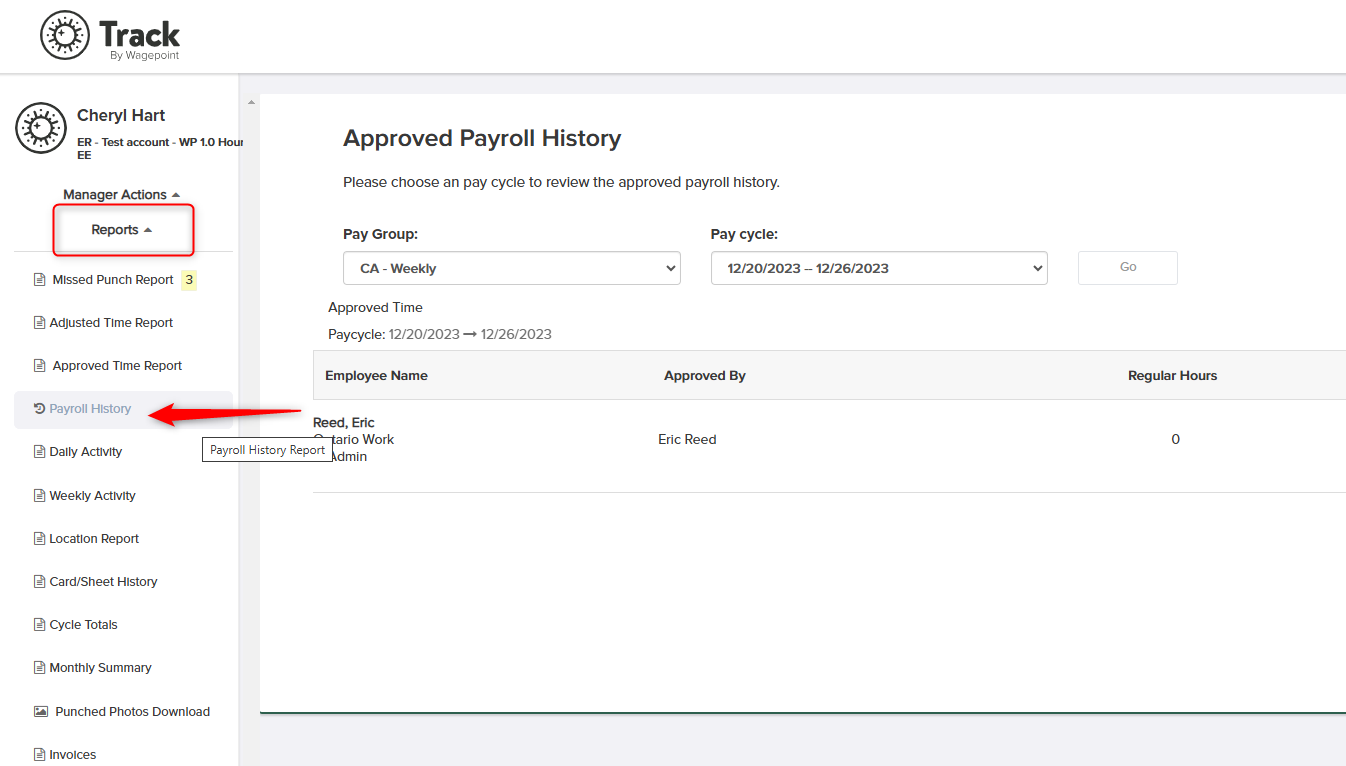1346x766 pixels.
Task: Click the Invoices document icon
Action: click(x=40, y=755)
